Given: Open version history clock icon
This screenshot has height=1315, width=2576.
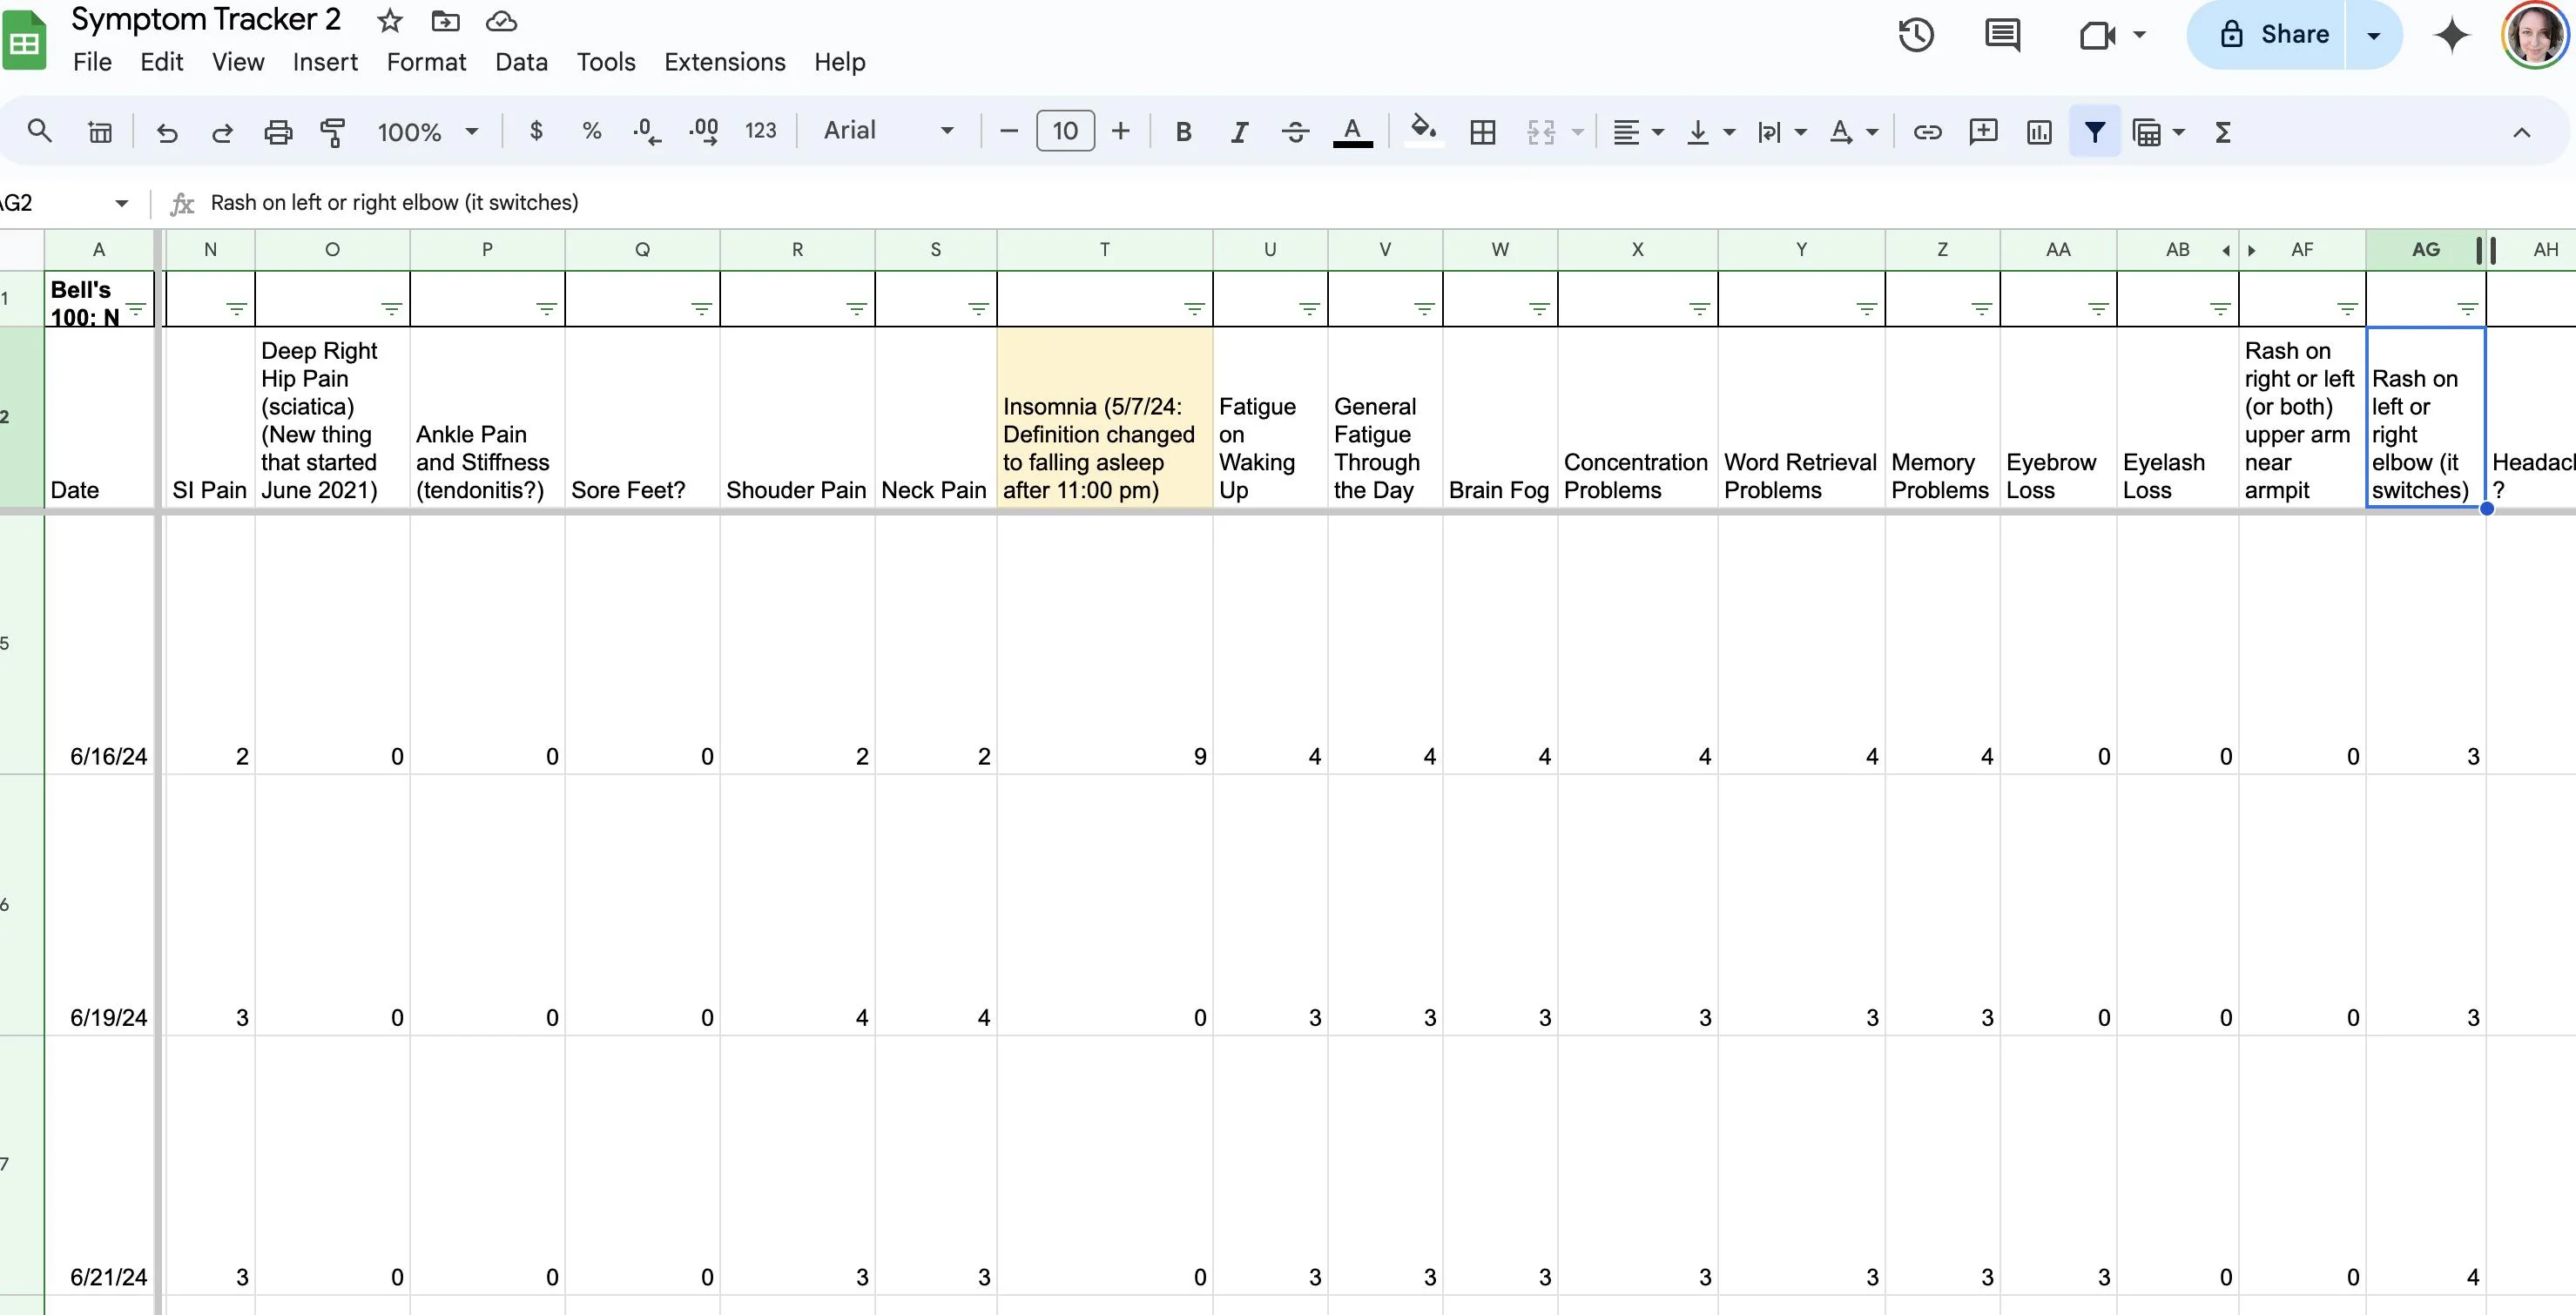Looking at the screenshot, I should point(1915,35).
